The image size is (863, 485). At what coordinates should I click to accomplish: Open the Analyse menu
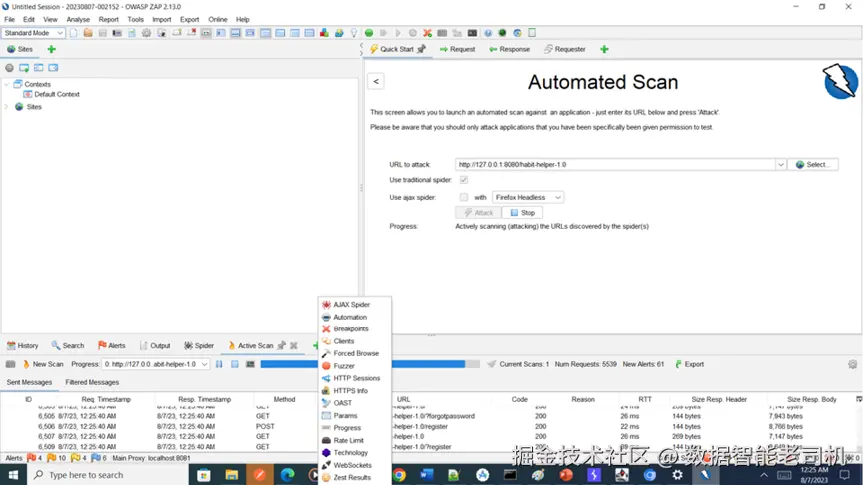[x=78, y=19]
